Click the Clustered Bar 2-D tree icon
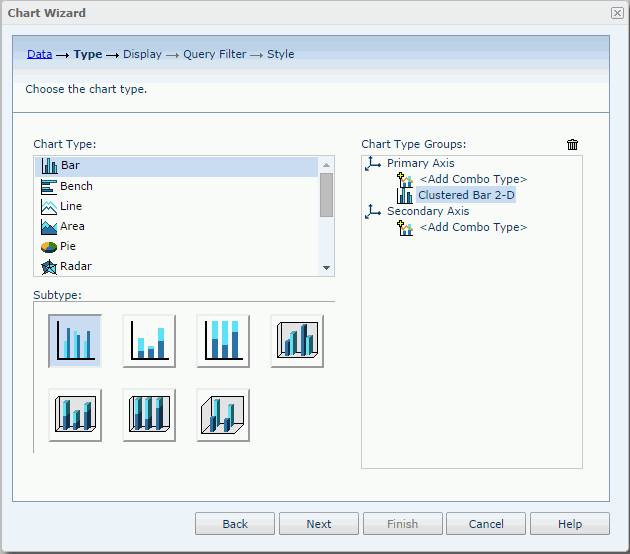The height and width of the screenshot is (554, 630). (x=405, y=196)
